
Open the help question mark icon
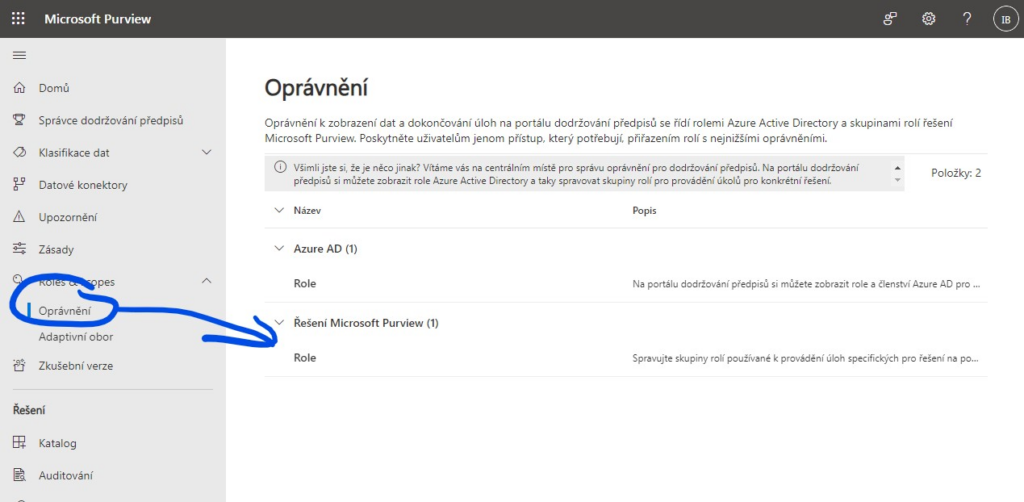tap(967, 19)
